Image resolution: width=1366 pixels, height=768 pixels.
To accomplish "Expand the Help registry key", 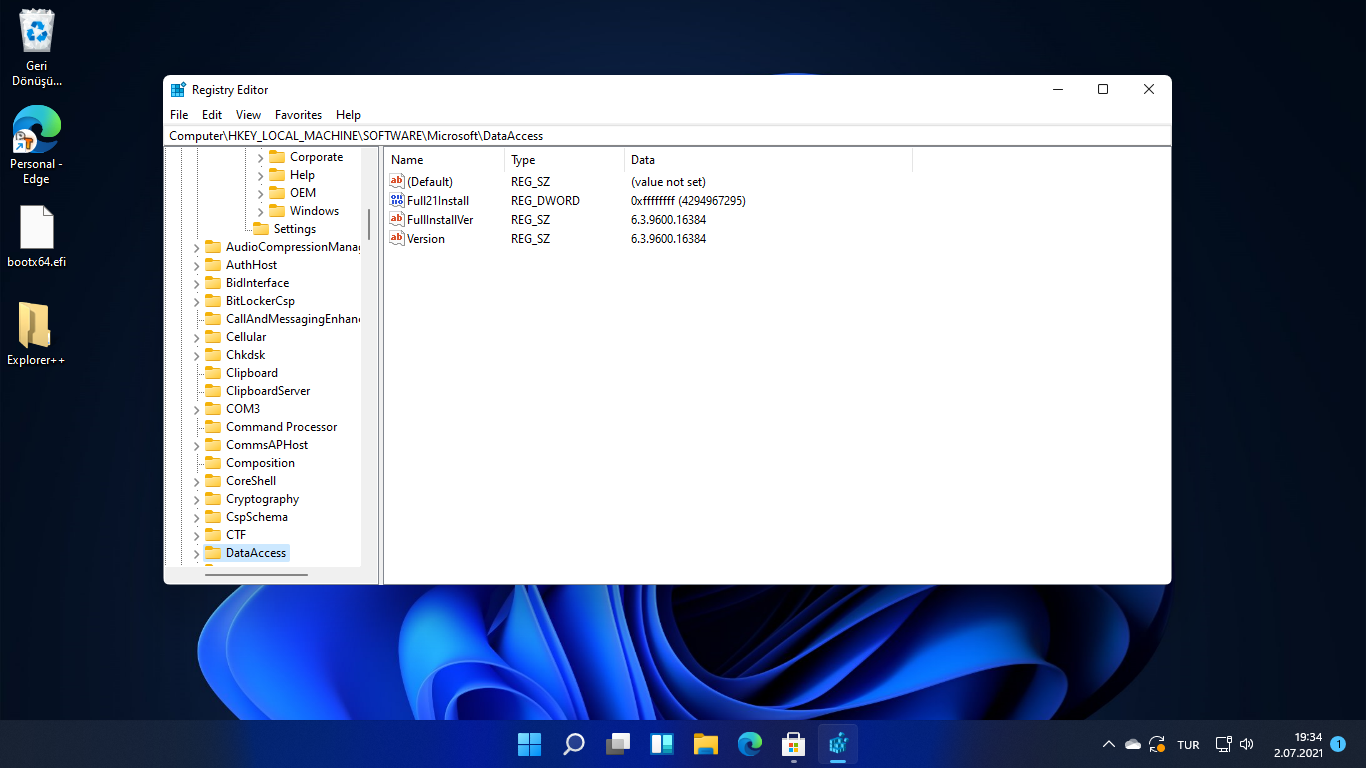I will (260, 175).
